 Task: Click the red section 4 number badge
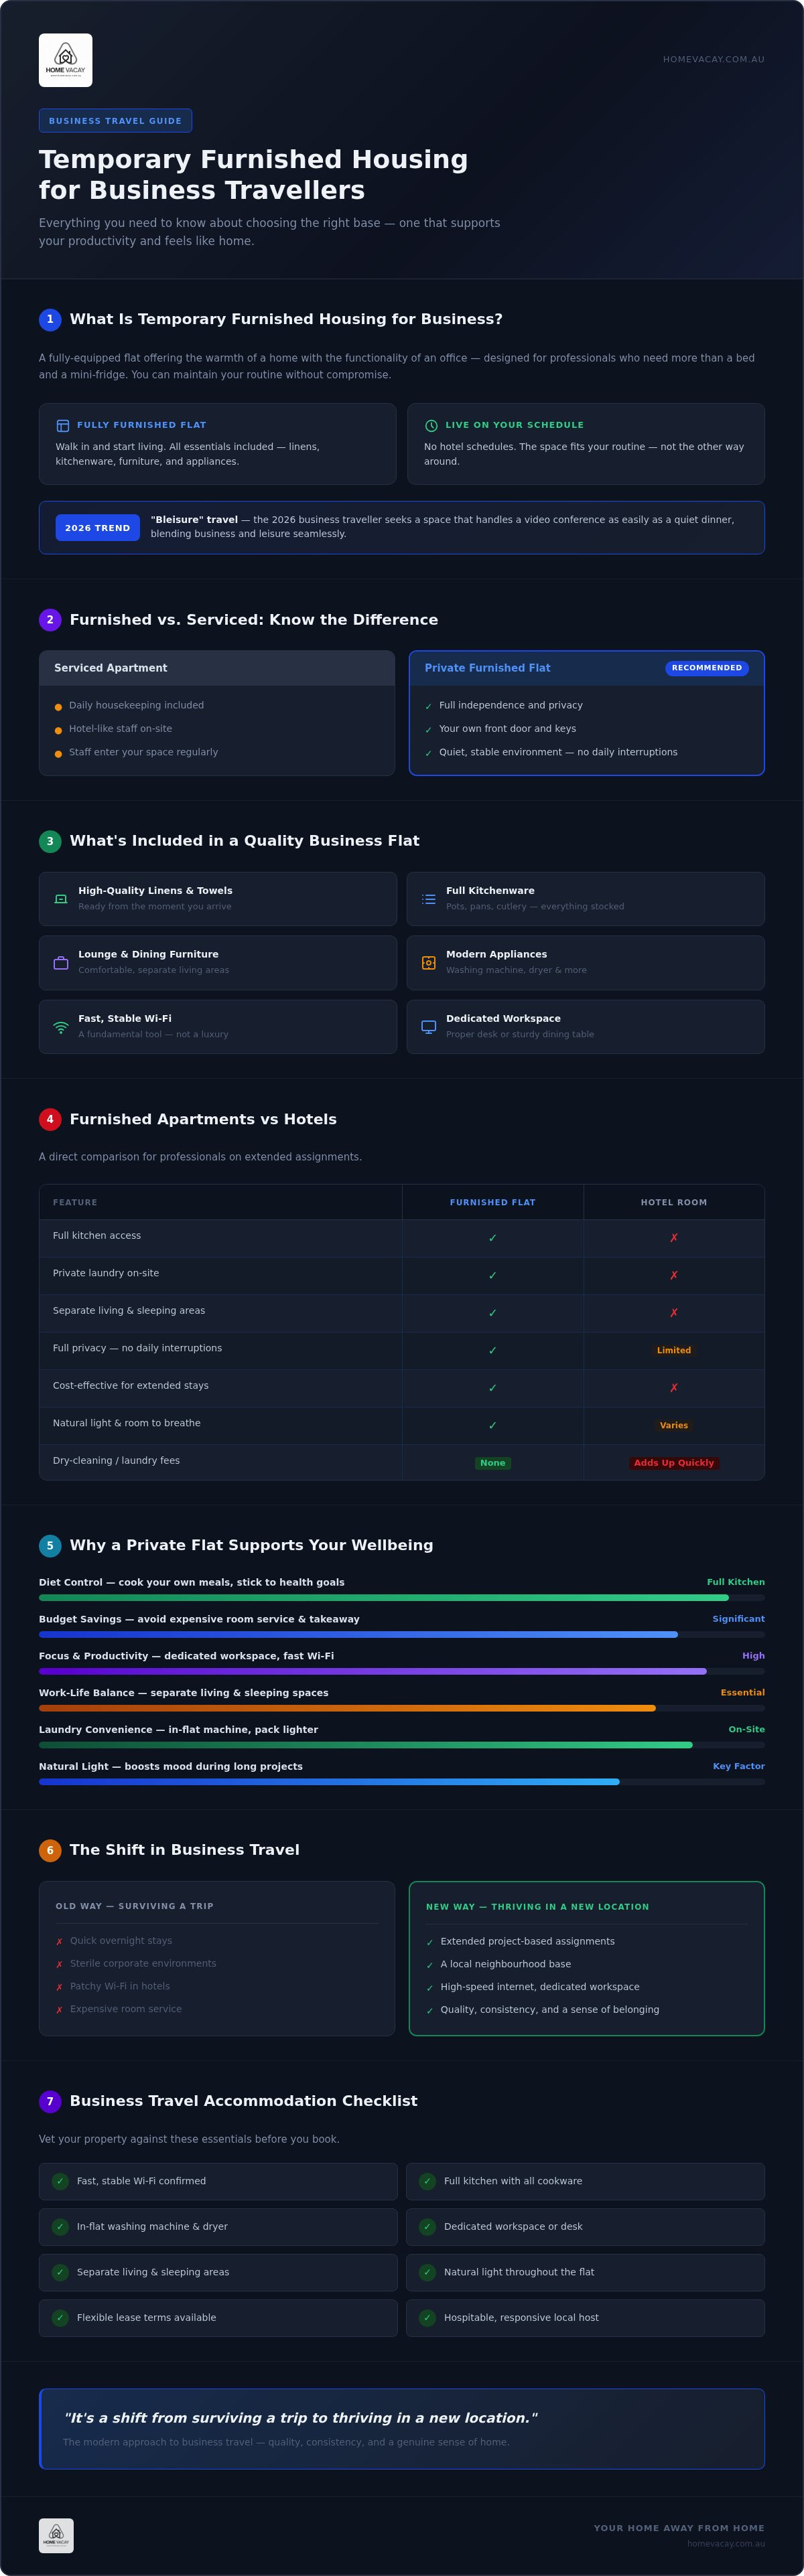[50, 1119]
